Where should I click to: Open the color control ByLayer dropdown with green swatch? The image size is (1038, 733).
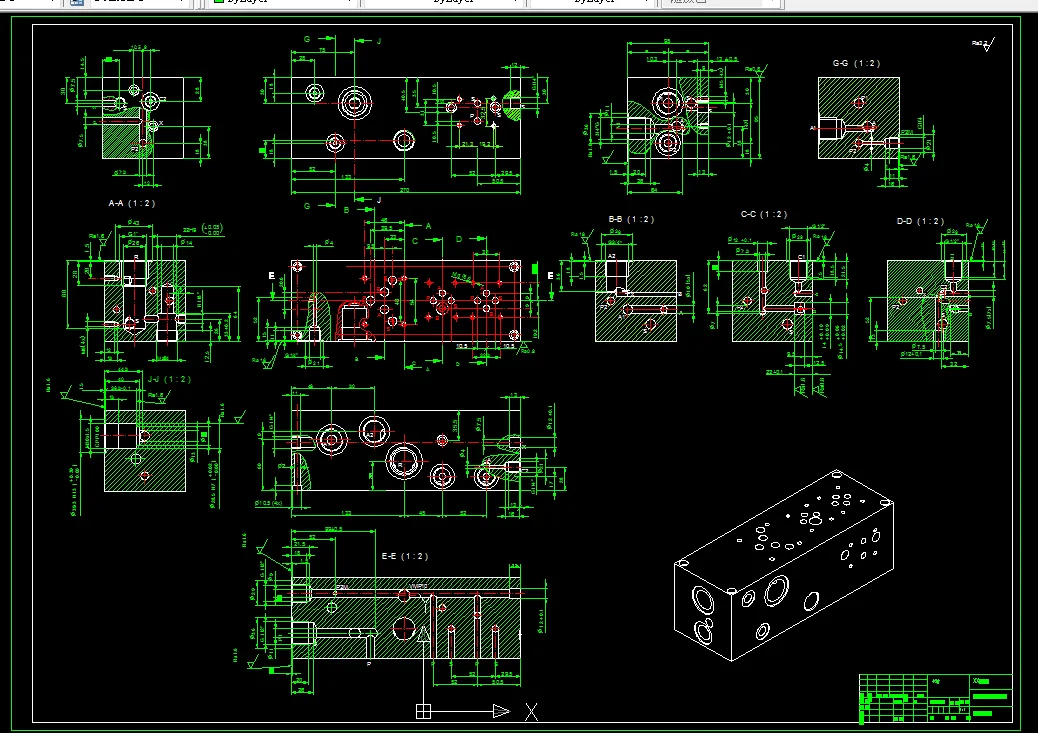[x=284, y=2]
